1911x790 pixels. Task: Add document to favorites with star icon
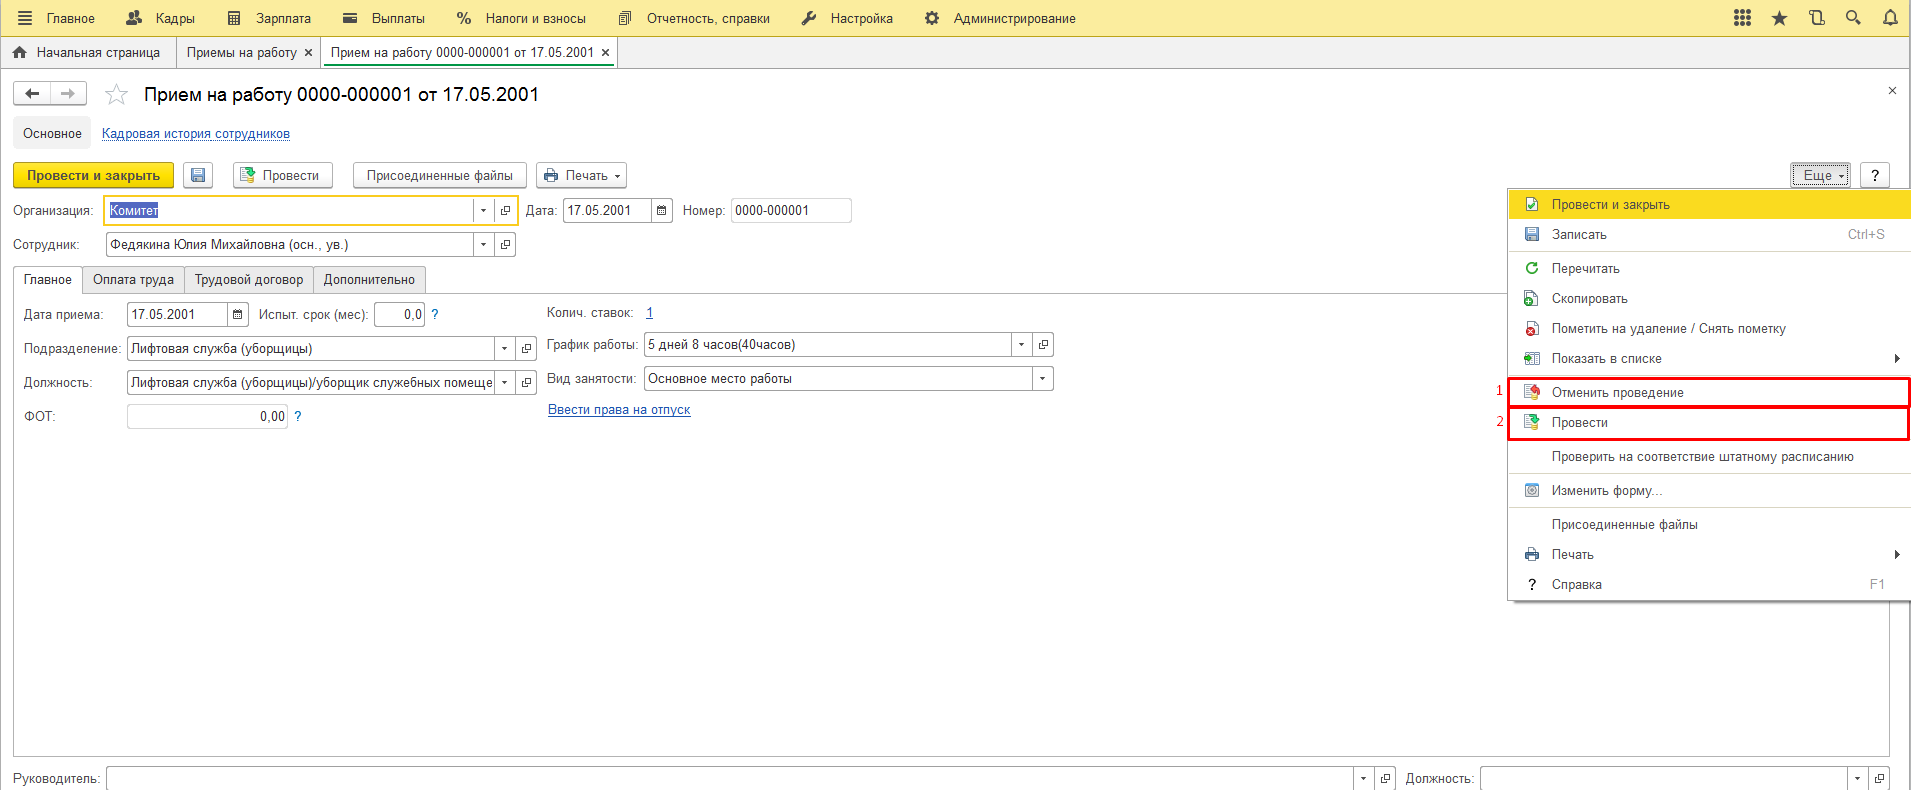click(x=117, y=95)
